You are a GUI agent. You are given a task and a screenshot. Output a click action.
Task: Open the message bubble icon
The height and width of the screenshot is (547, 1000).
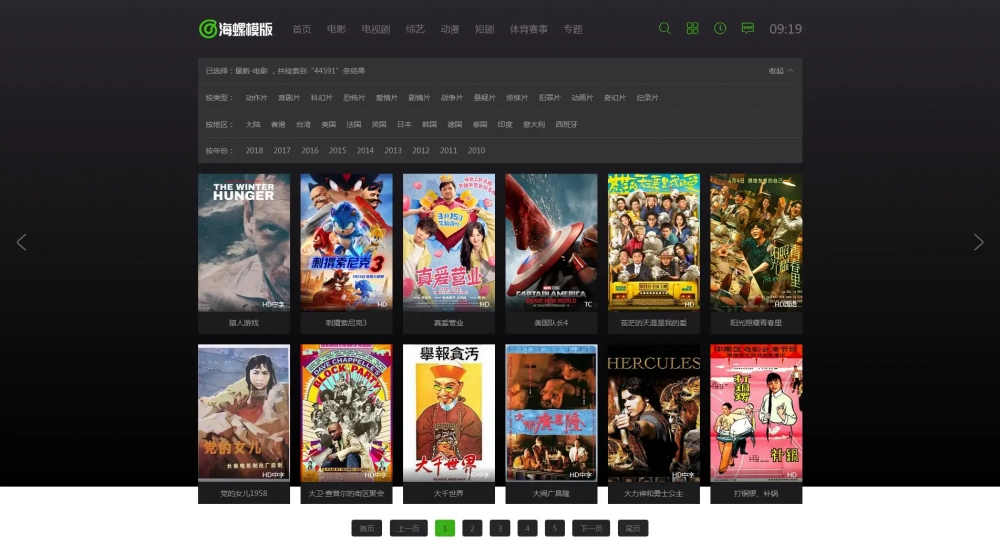pos(748,29)
